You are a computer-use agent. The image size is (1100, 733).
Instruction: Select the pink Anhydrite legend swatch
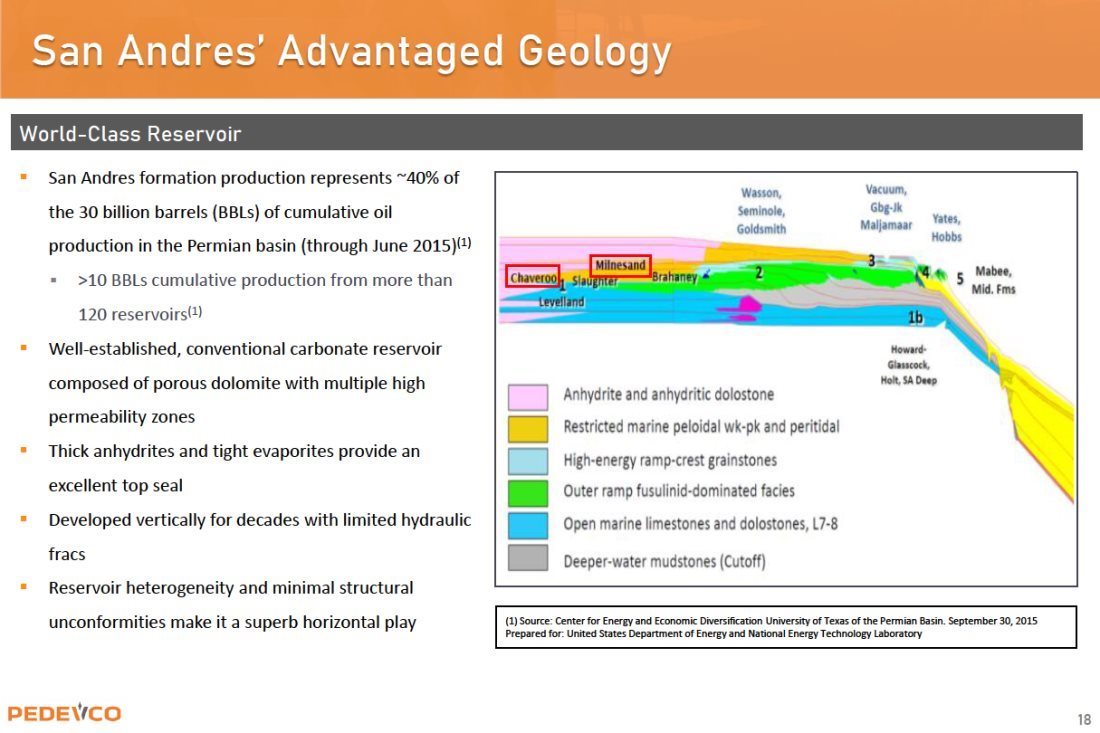[x=528, y=397]
